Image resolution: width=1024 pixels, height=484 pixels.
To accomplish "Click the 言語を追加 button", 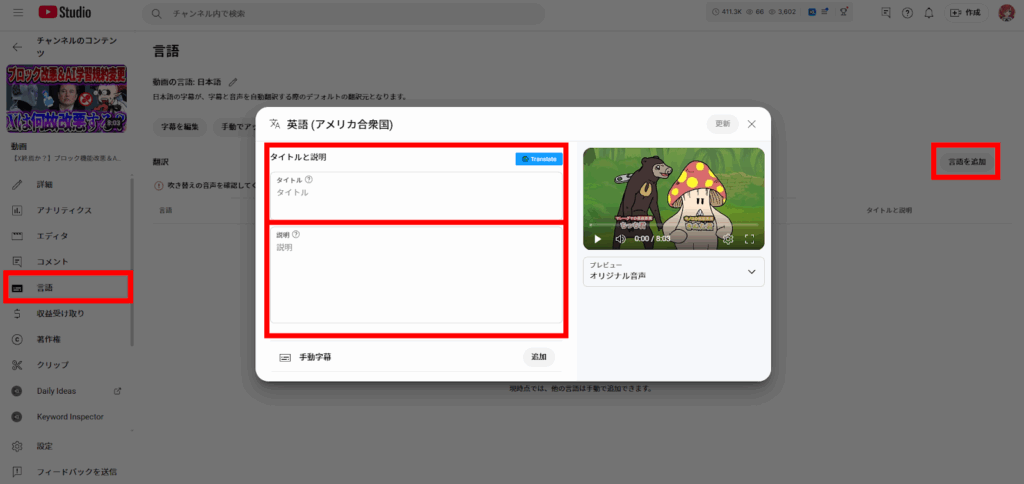I will (x=966, y=161).
